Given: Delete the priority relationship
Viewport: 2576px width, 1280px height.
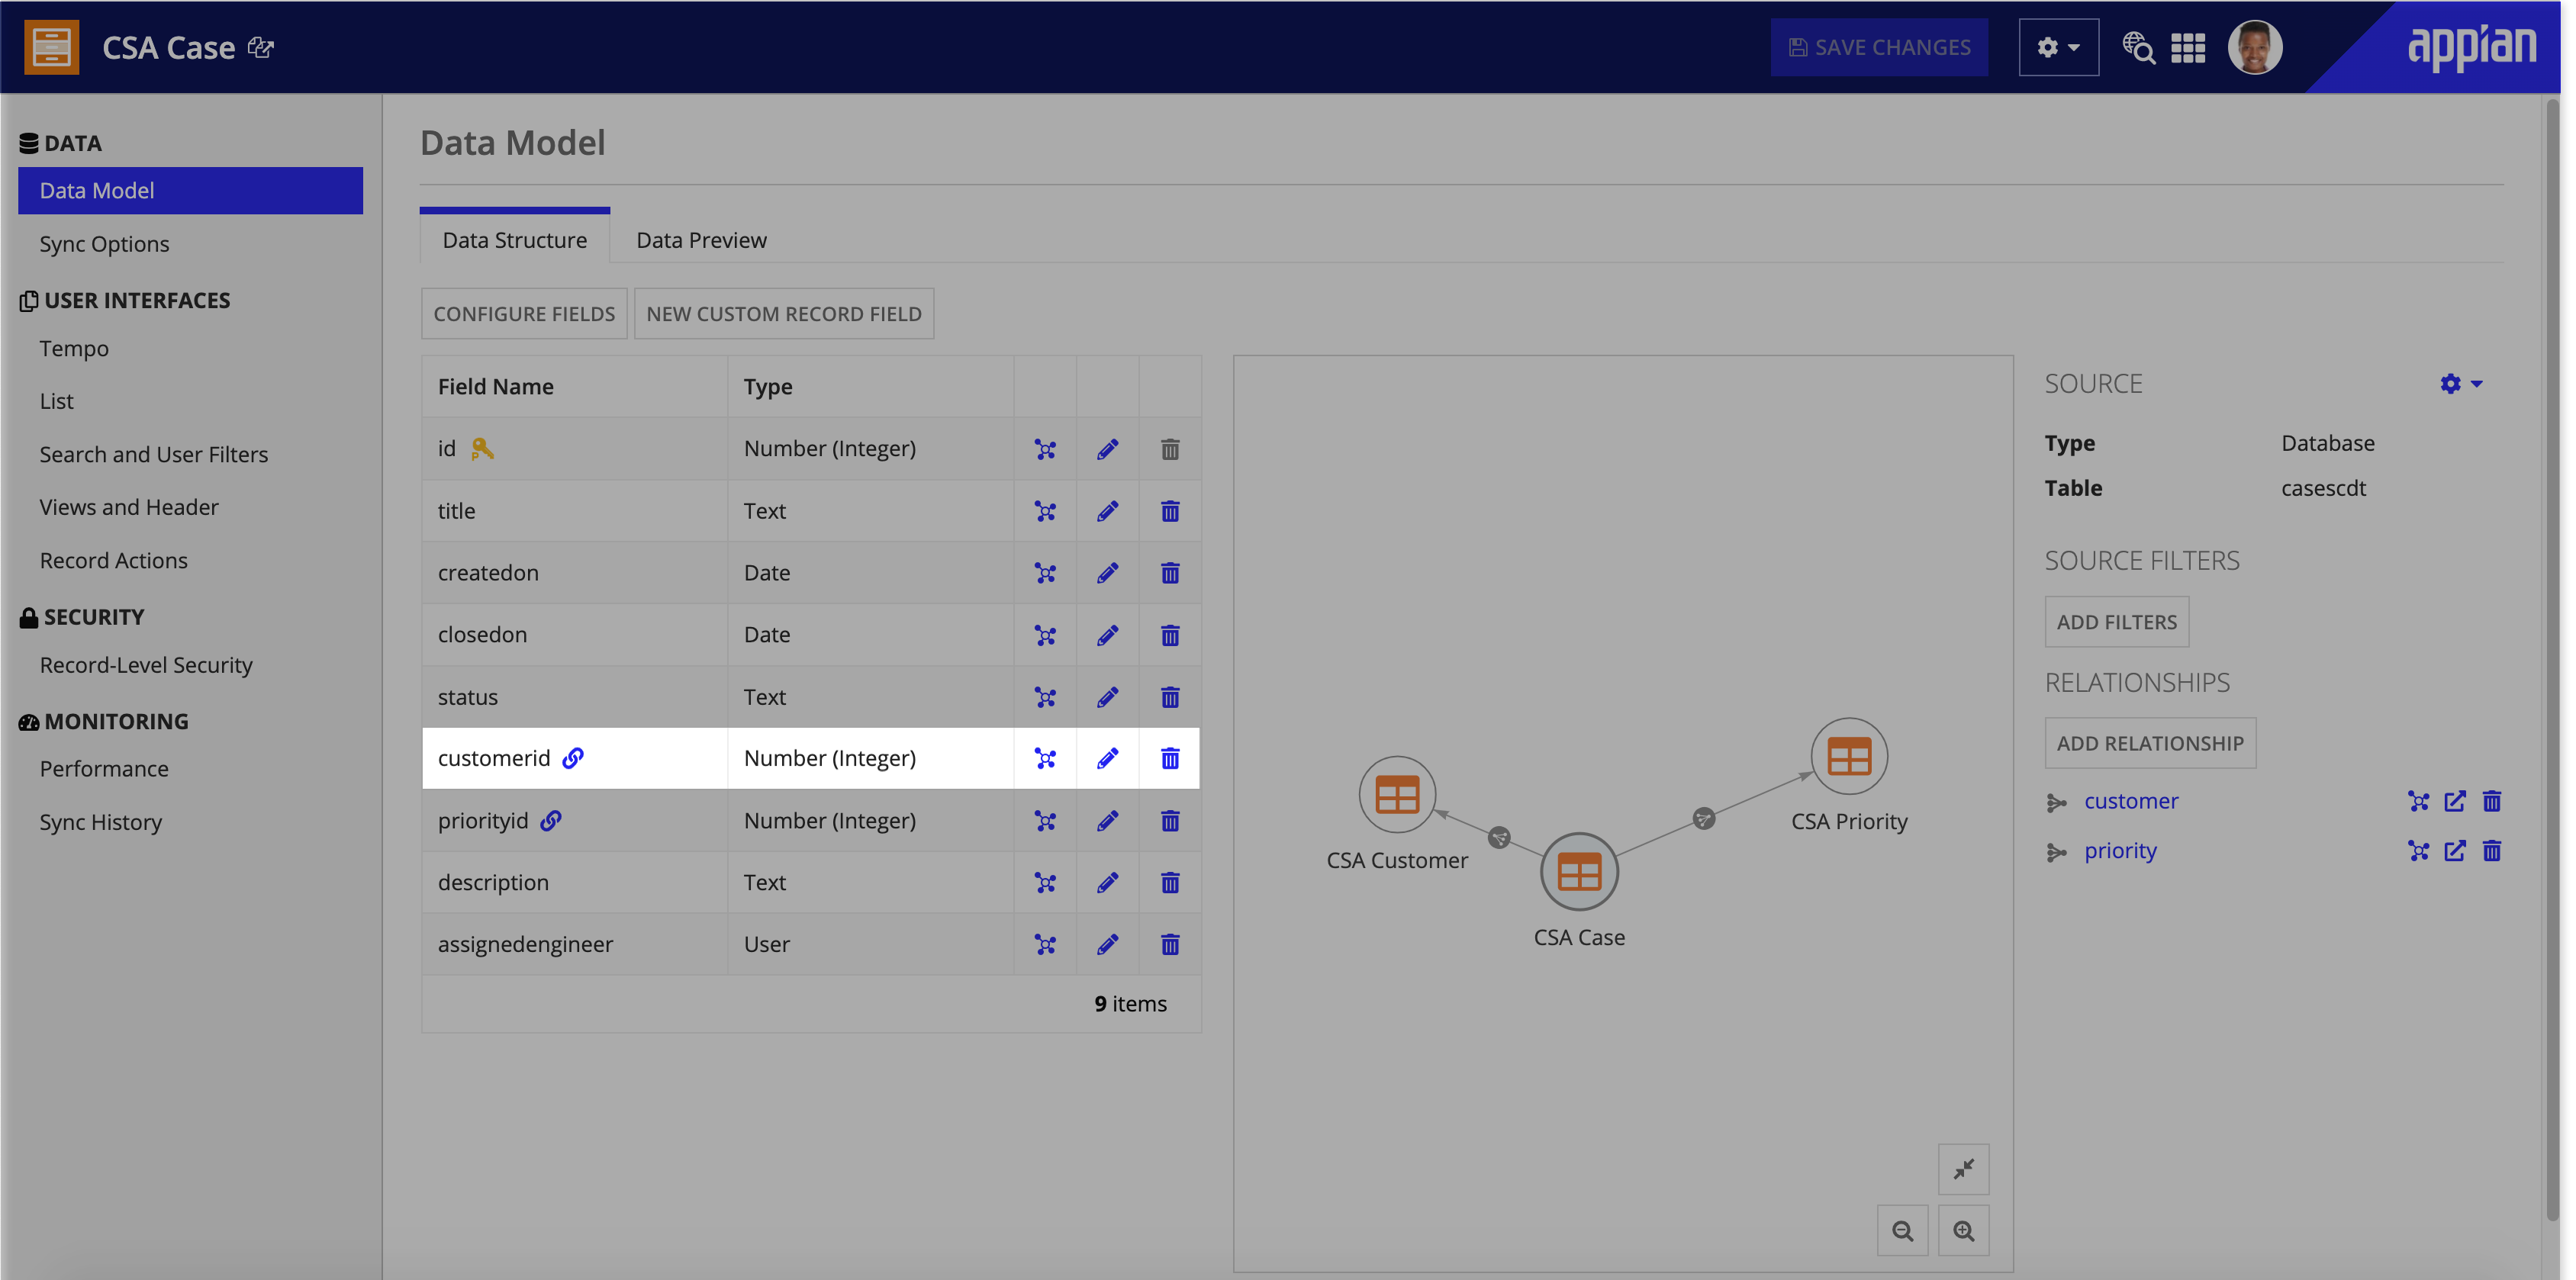Looking at the screenshot, I should 2491,851.
